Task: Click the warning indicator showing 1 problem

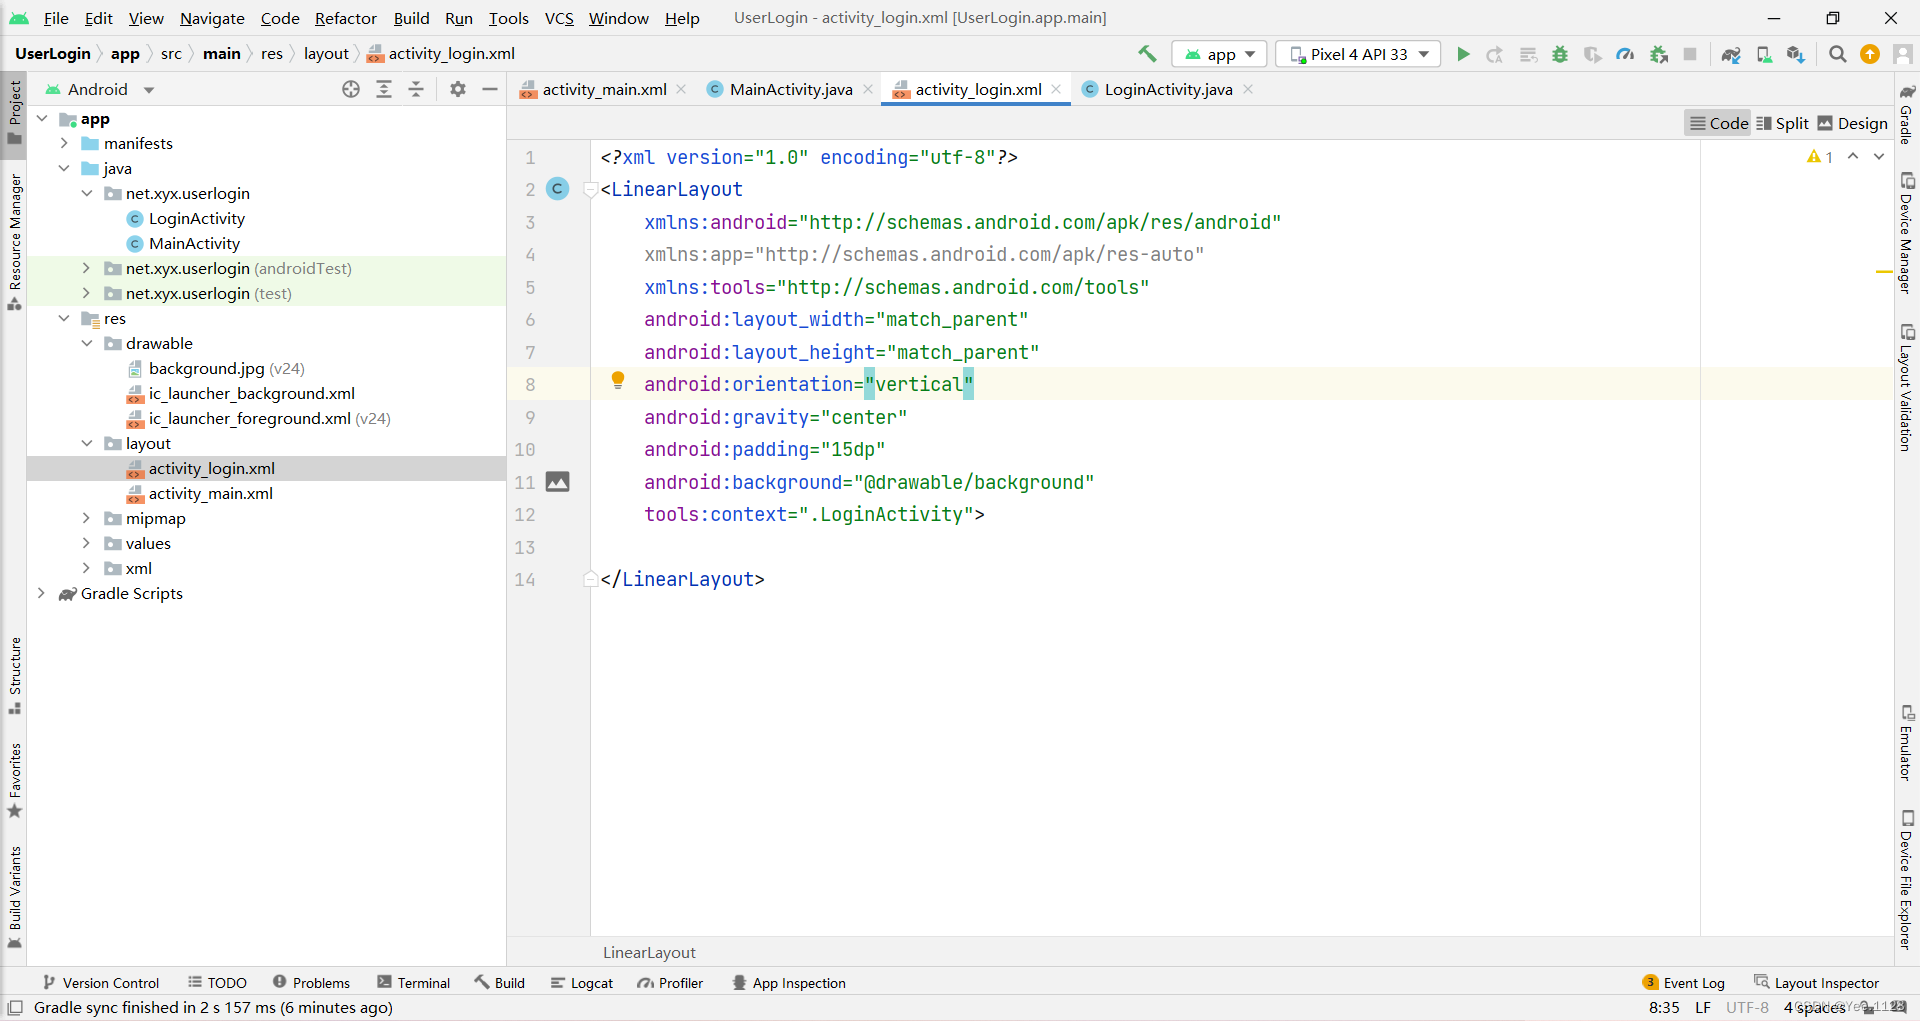Action: (1820, 157)
